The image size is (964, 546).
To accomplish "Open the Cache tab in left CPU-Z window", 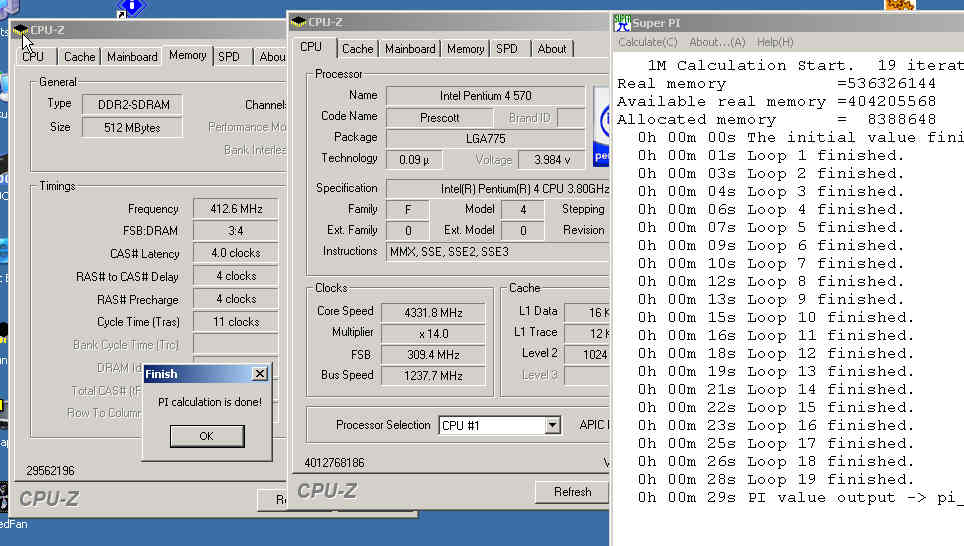I will tap(80, 57).
